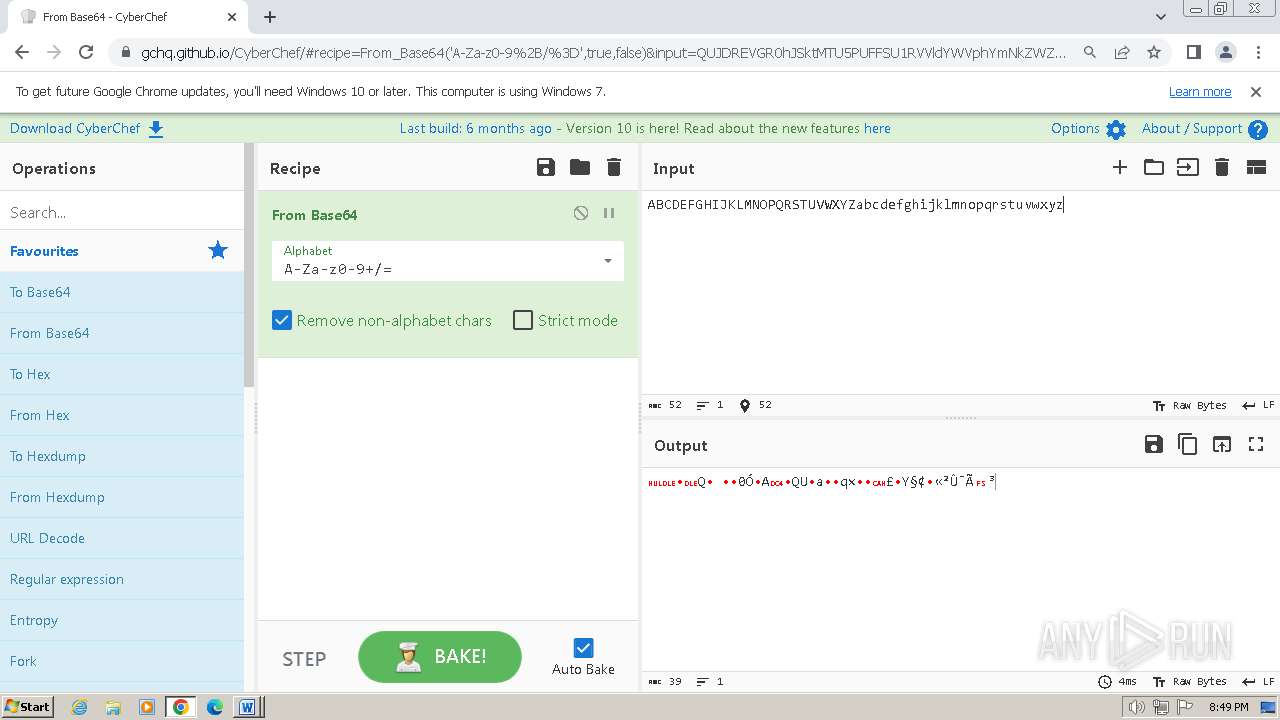1280x720 pixels.
Task: Replace input with output icon
Action: [1222, 445]
